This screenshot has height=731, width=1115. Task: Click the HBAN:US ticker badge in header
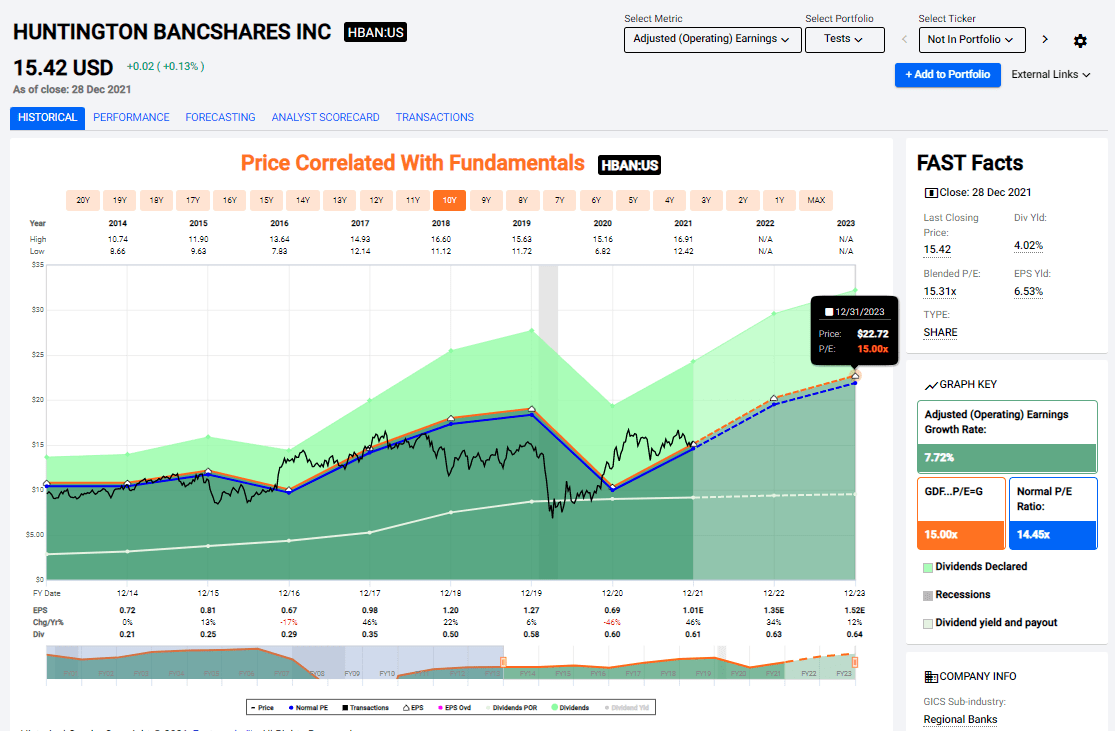[375, 33]
